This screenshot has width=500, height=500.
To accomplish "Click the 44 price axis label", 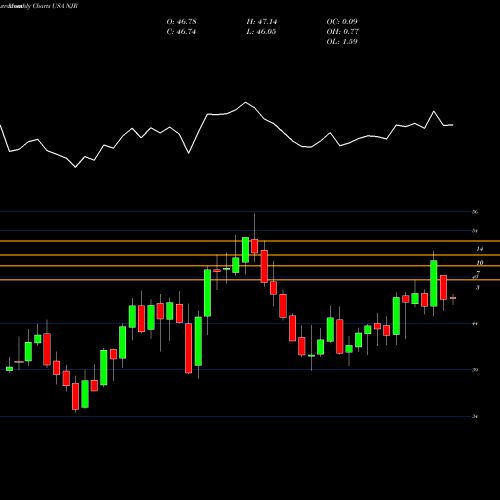I will (x=474, y=323).
